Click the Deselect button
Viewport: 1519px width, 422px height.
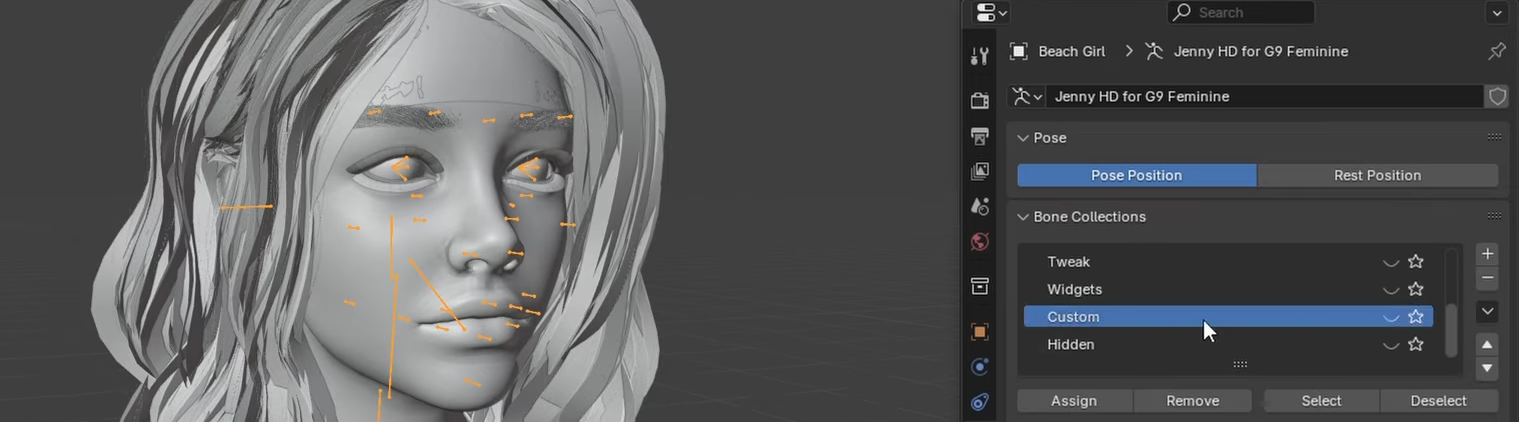click(1438, 401)
